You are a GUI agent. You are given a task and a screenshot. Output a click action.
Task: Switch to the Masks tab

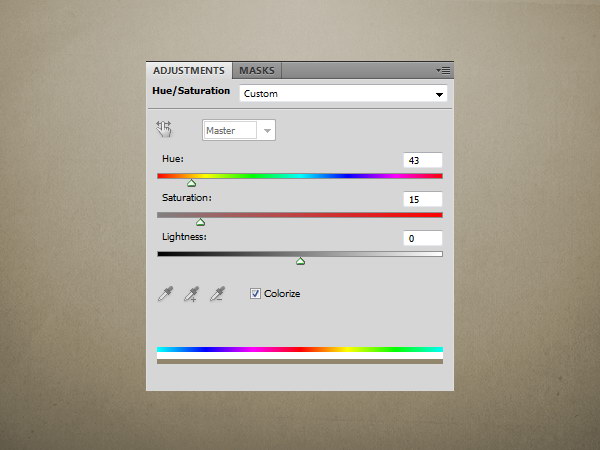click(x=257, y=70)
